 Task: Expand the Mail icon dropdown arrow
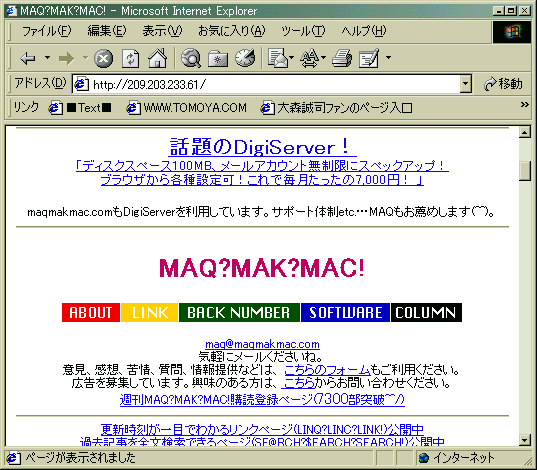click(x=291, y=58)
